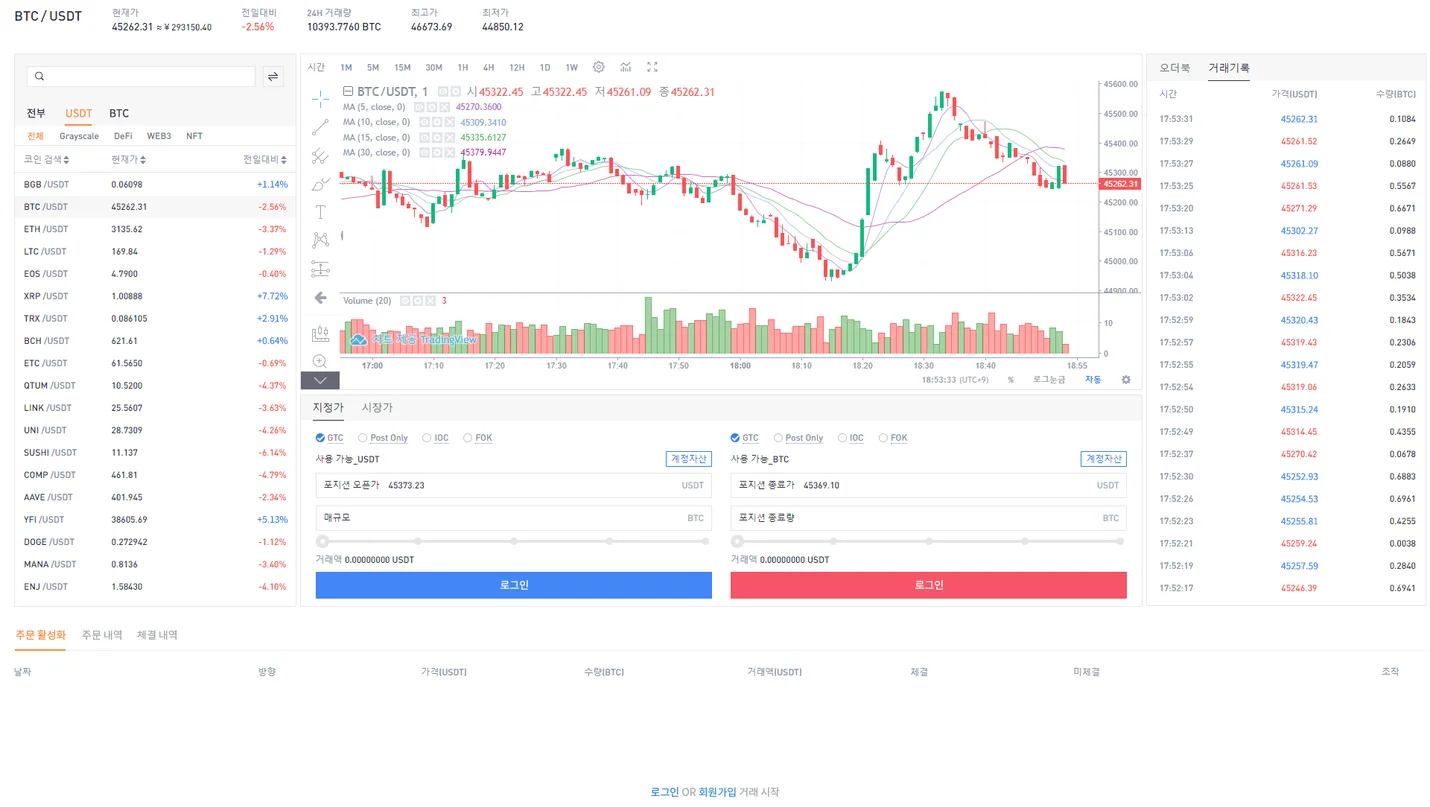Open settings for MA 15 indicator

[437, 137]
